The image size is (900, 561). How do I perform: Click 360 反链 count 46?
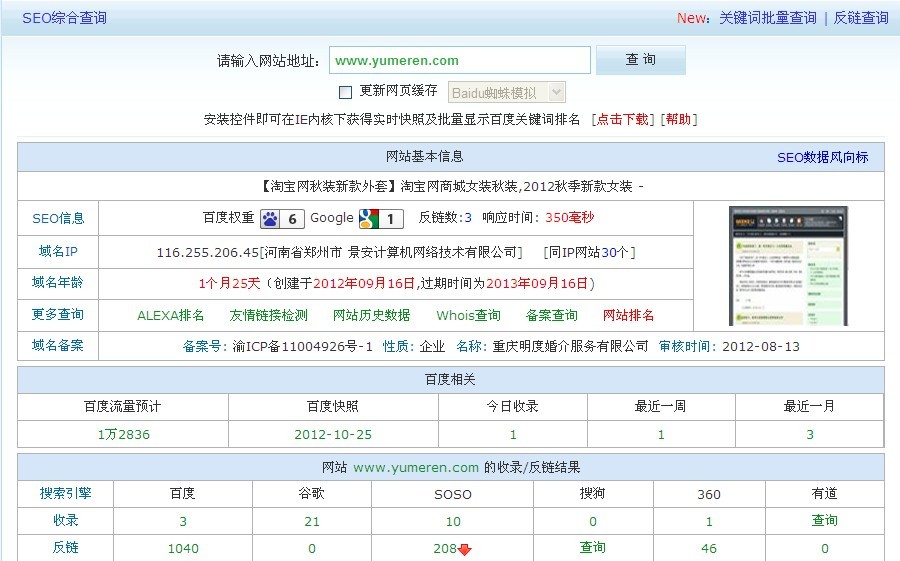point(709,548)
